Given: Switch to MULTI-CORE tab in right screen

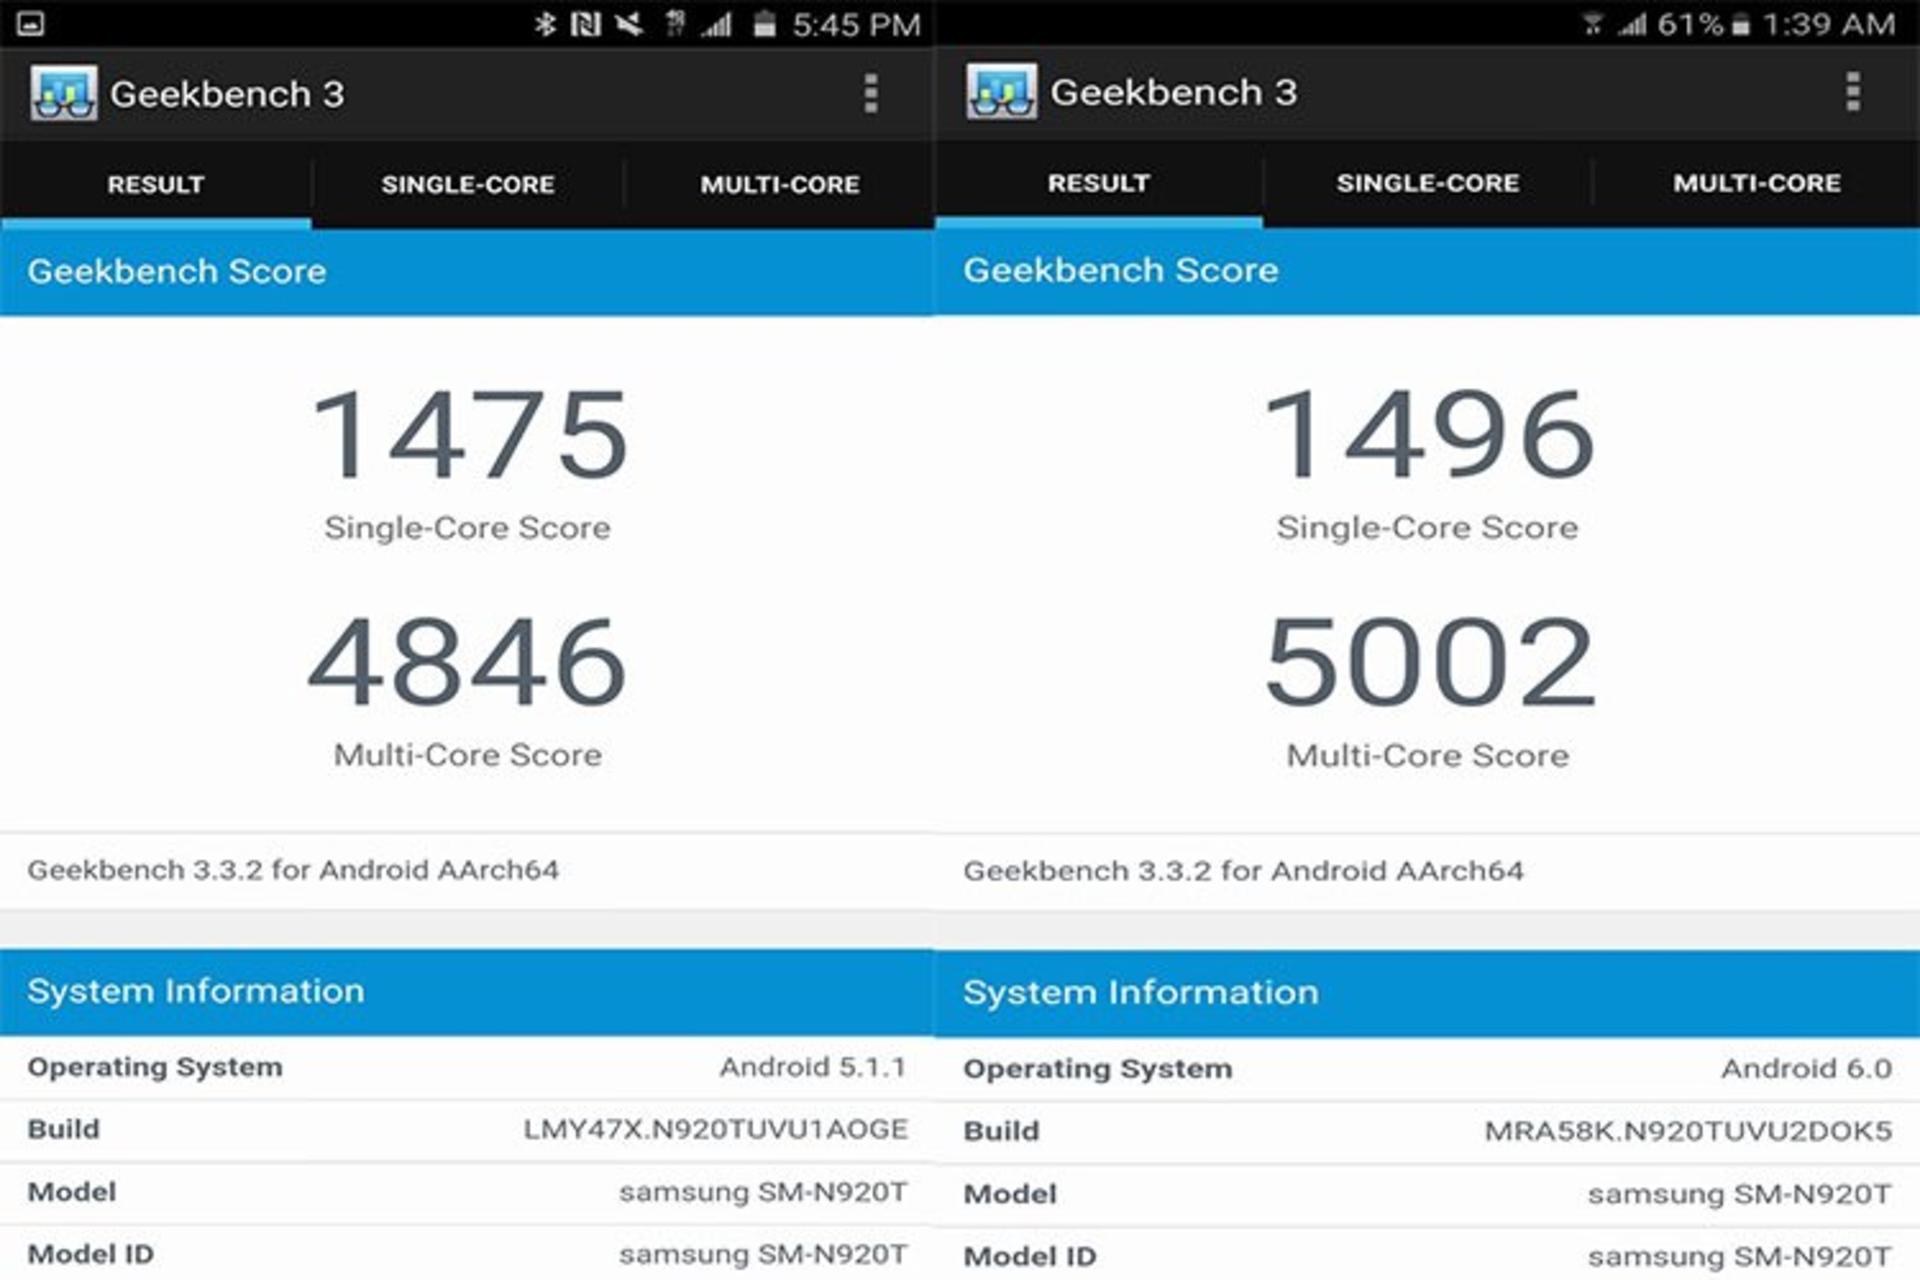Looking at the screenshot, I should pos(1757,183).
